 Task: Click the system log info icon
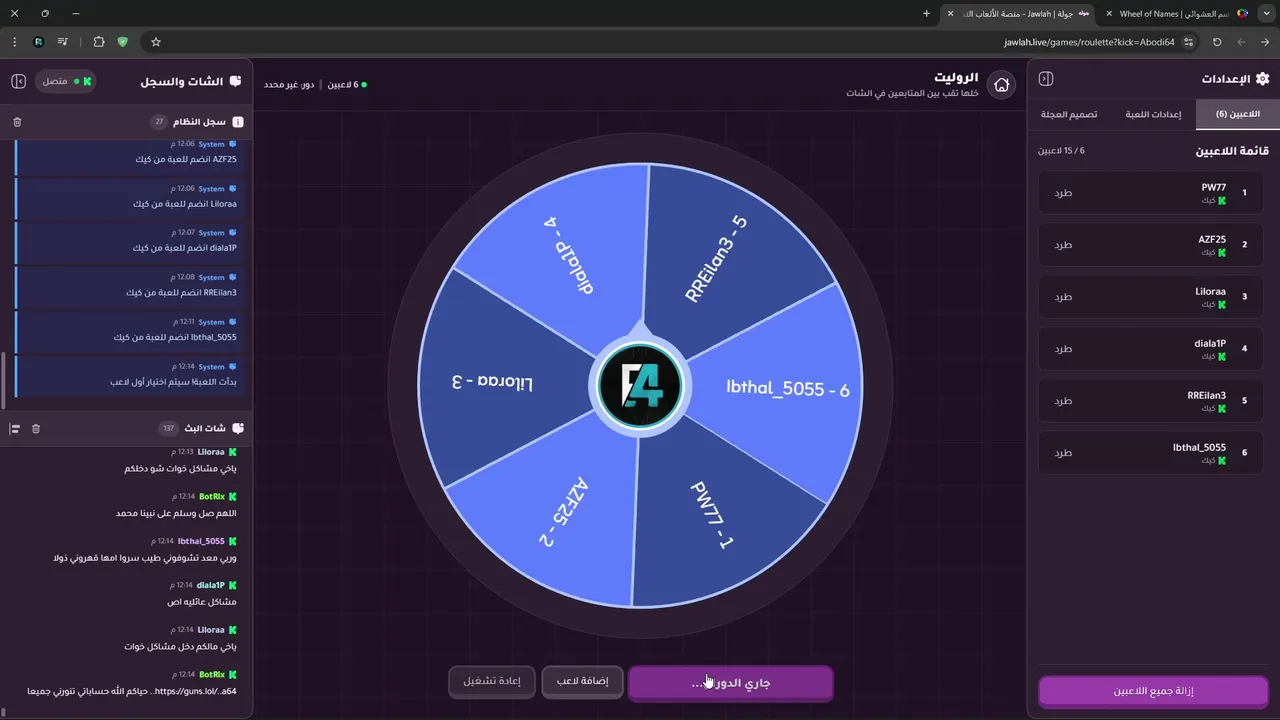(x=237, y=122)
